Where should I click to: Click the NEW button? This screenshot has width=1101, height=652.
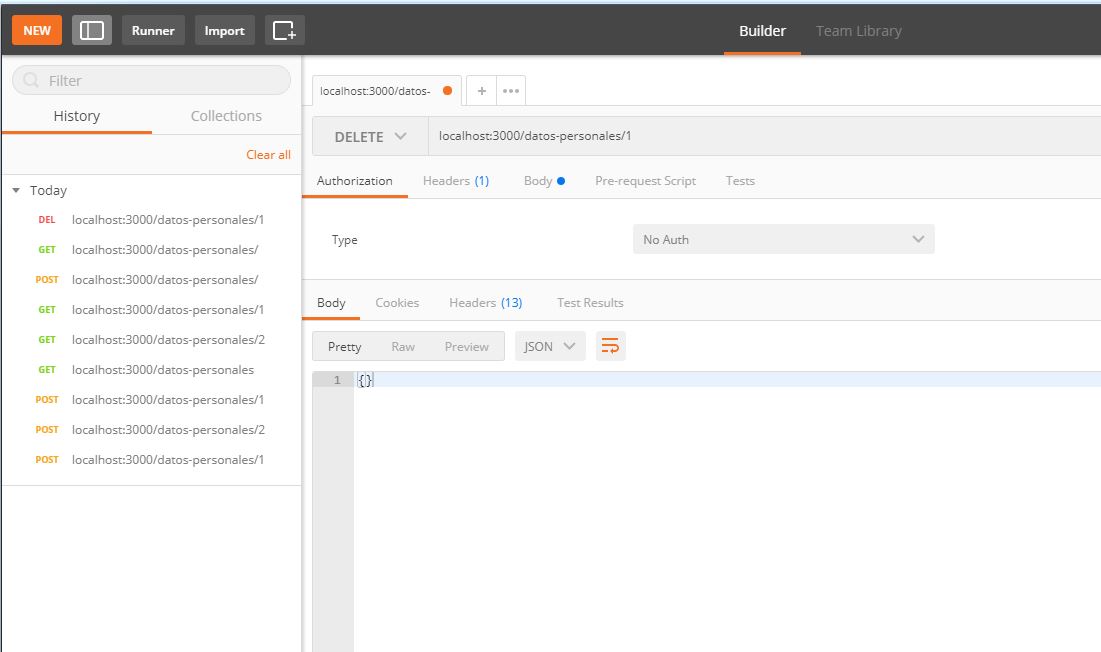pyautogui.click(x=37, y=30)
